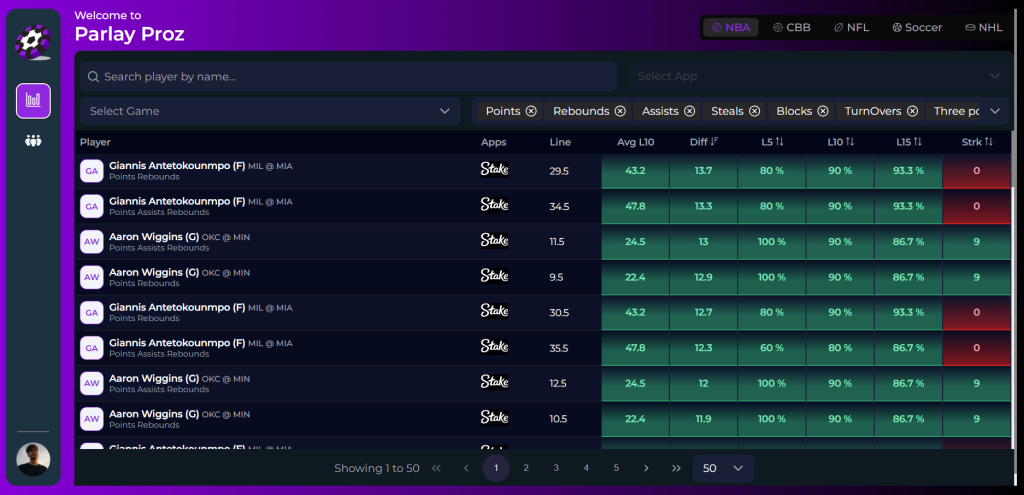The image size is (1024, 495).
Task: Open the stats chart sidebar icon
Action: (x=33, y=101)
